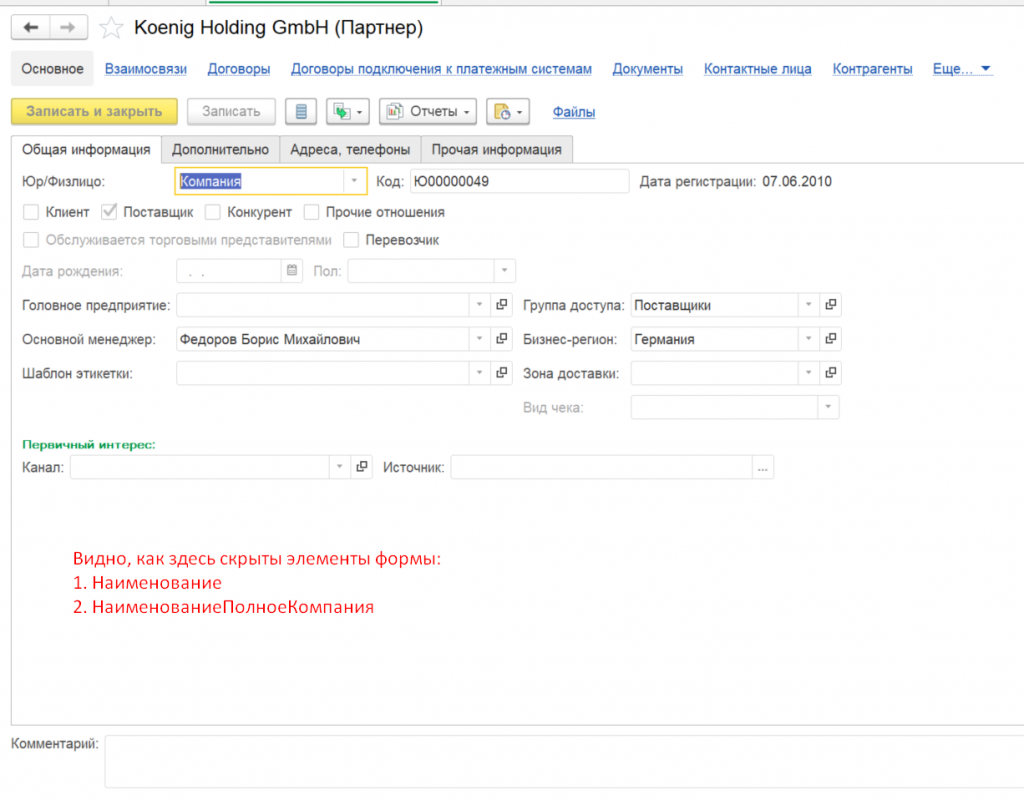The image size is (1024, 800).
Task: Toggle the Конкурент checkbox
Action: coord(212,212)
